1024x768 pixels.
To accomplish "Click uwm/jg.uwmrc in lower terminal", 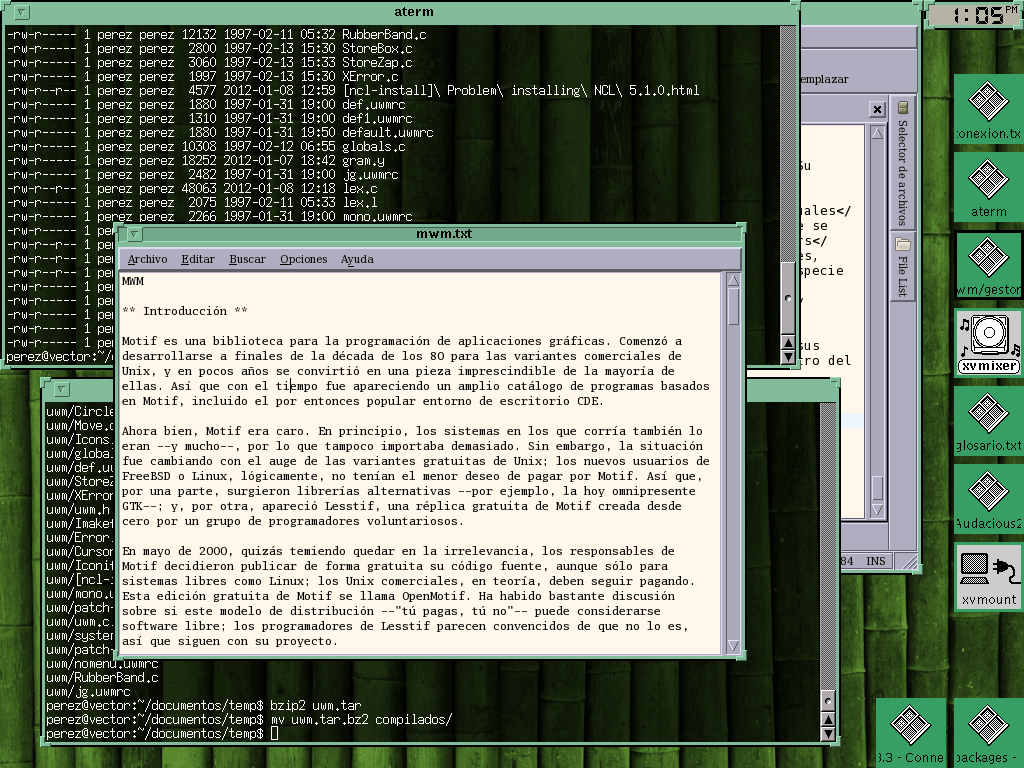I will [88, 692].
